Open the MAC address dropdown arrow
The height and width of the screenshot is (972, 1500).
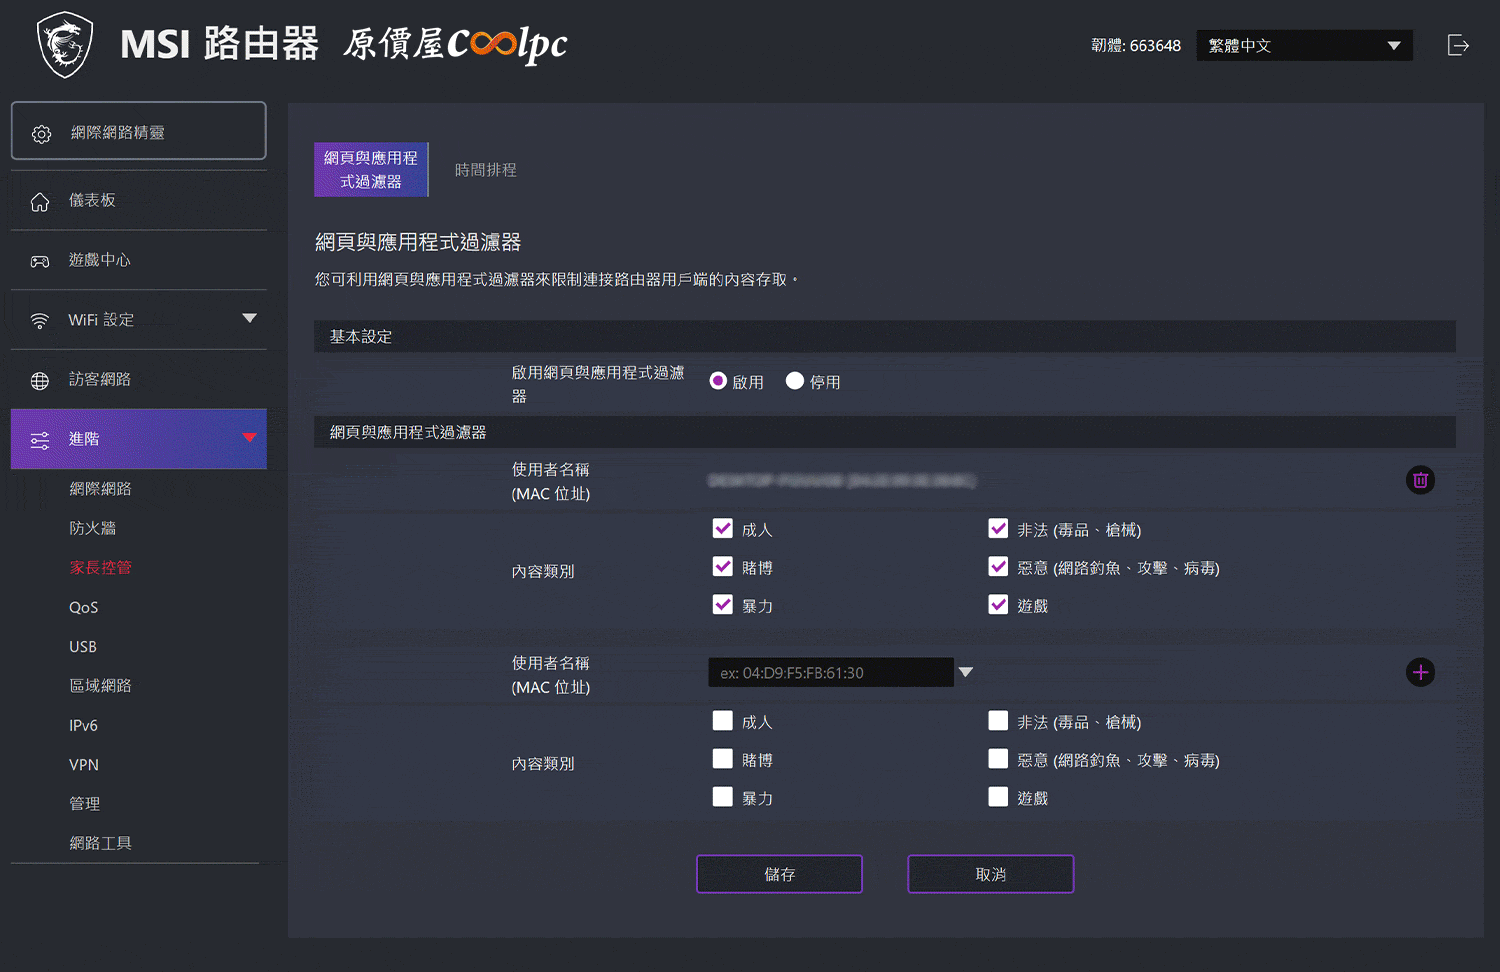click(966, 672)
